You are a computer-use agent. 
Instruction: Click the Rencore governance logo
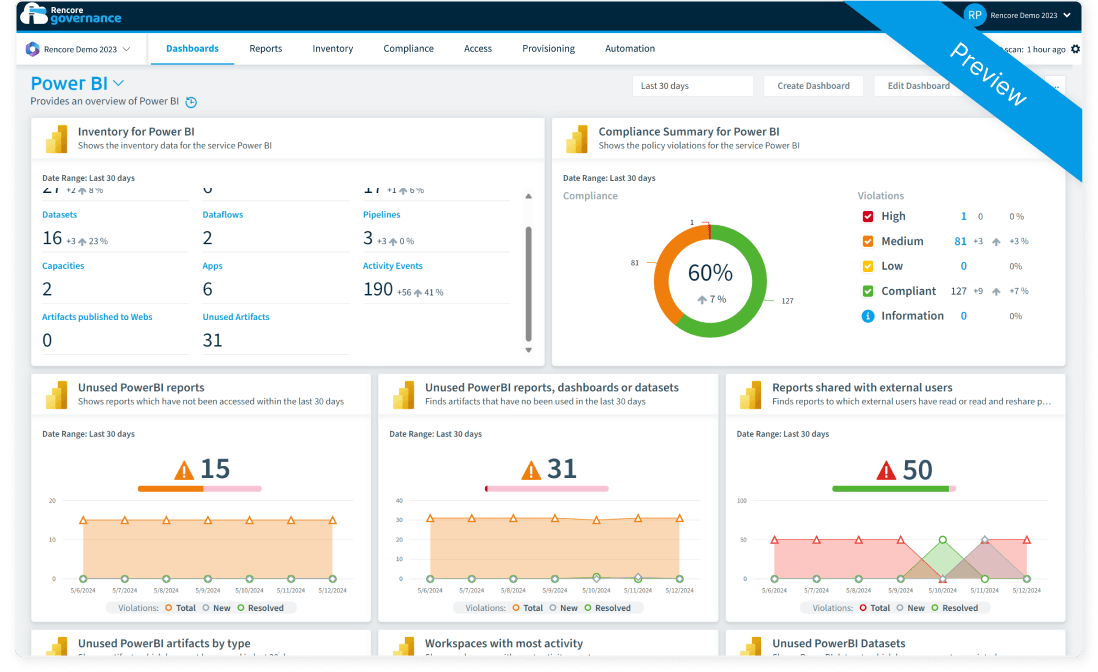(69, 15)
